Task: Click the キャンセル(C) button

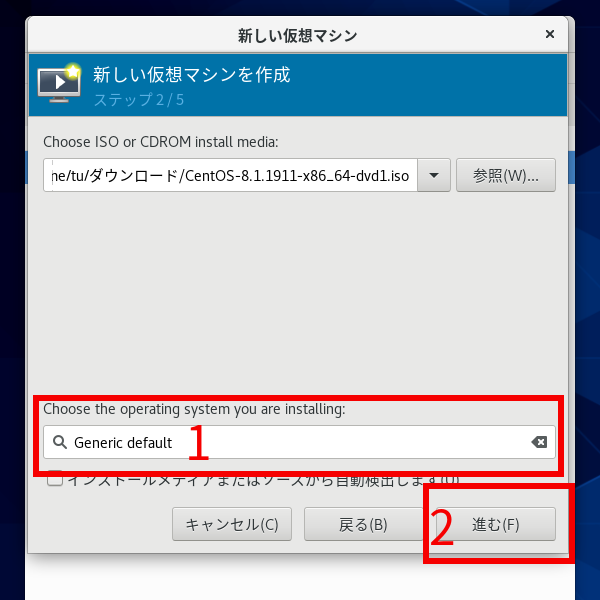Action: point(232,524)
